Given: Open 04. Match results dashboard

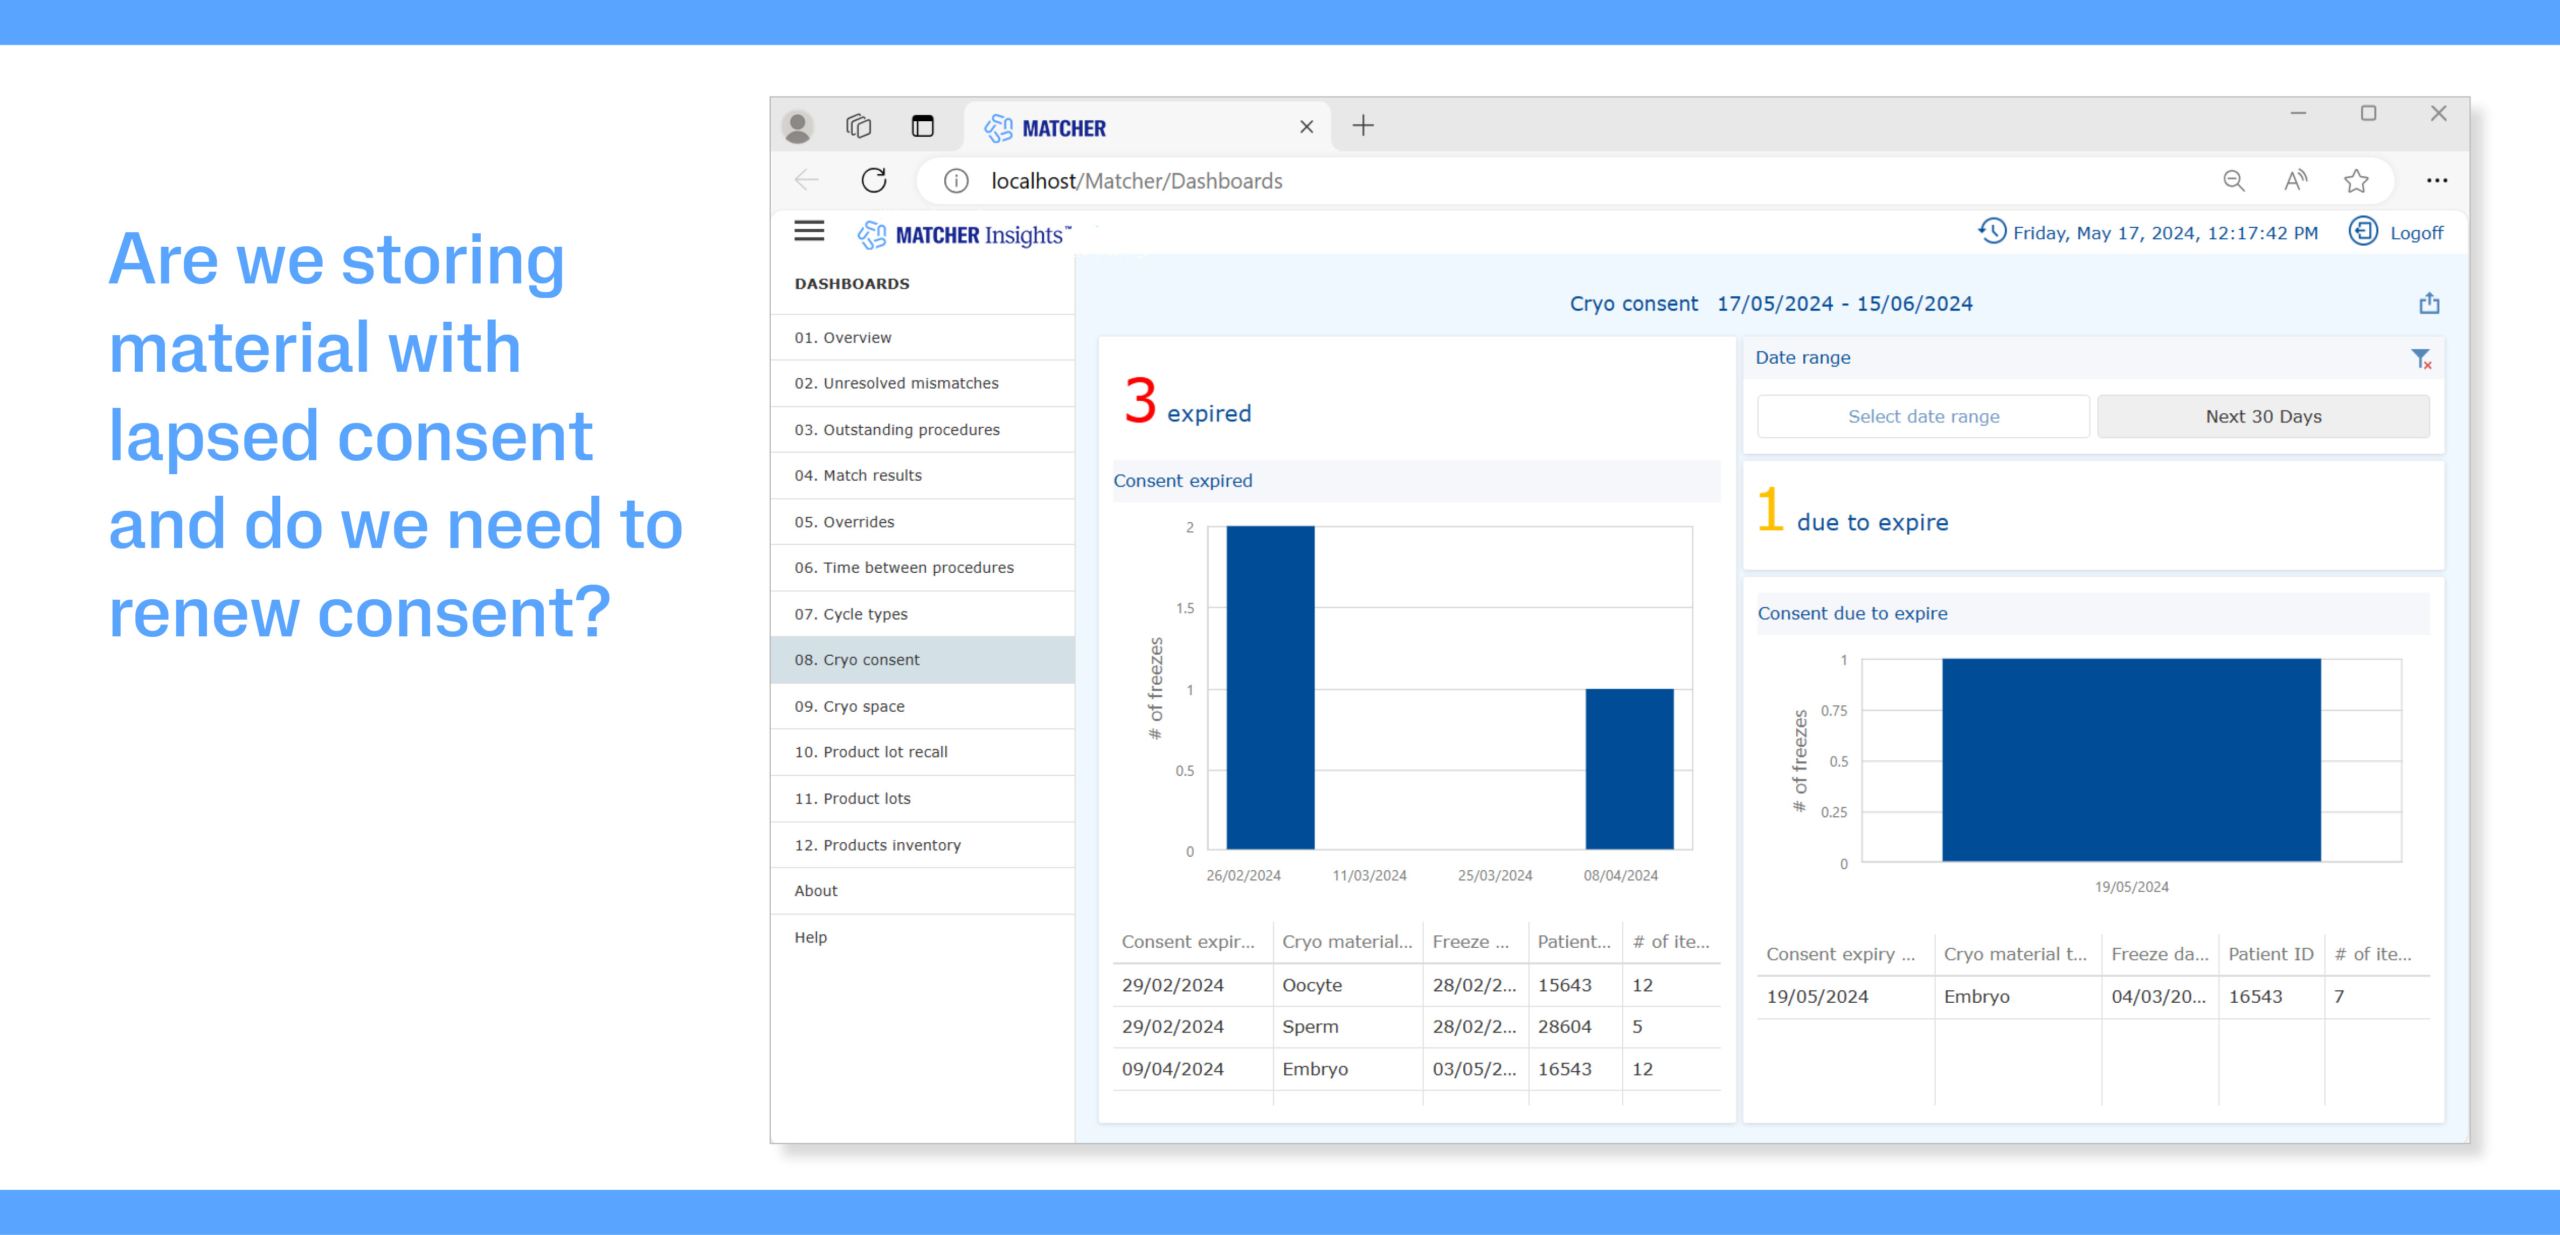Looking at the screenshot, I should coord(923,476).
